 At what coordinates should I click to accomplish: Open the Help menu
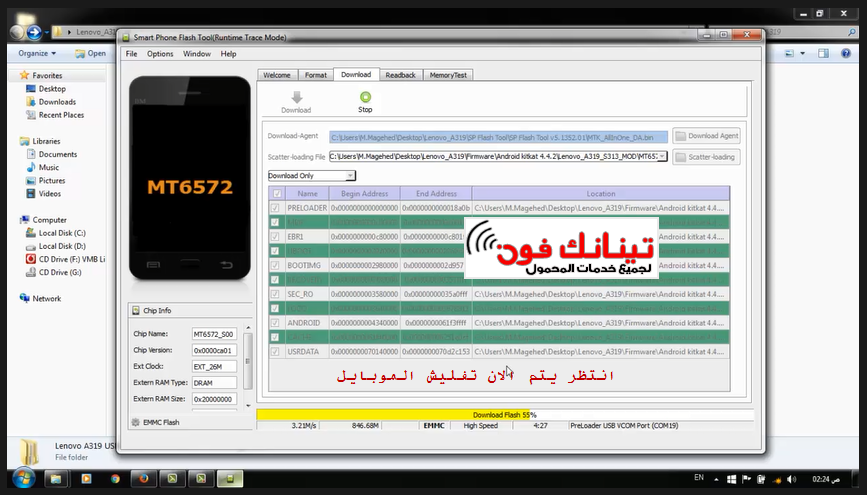tap(228, 54)
